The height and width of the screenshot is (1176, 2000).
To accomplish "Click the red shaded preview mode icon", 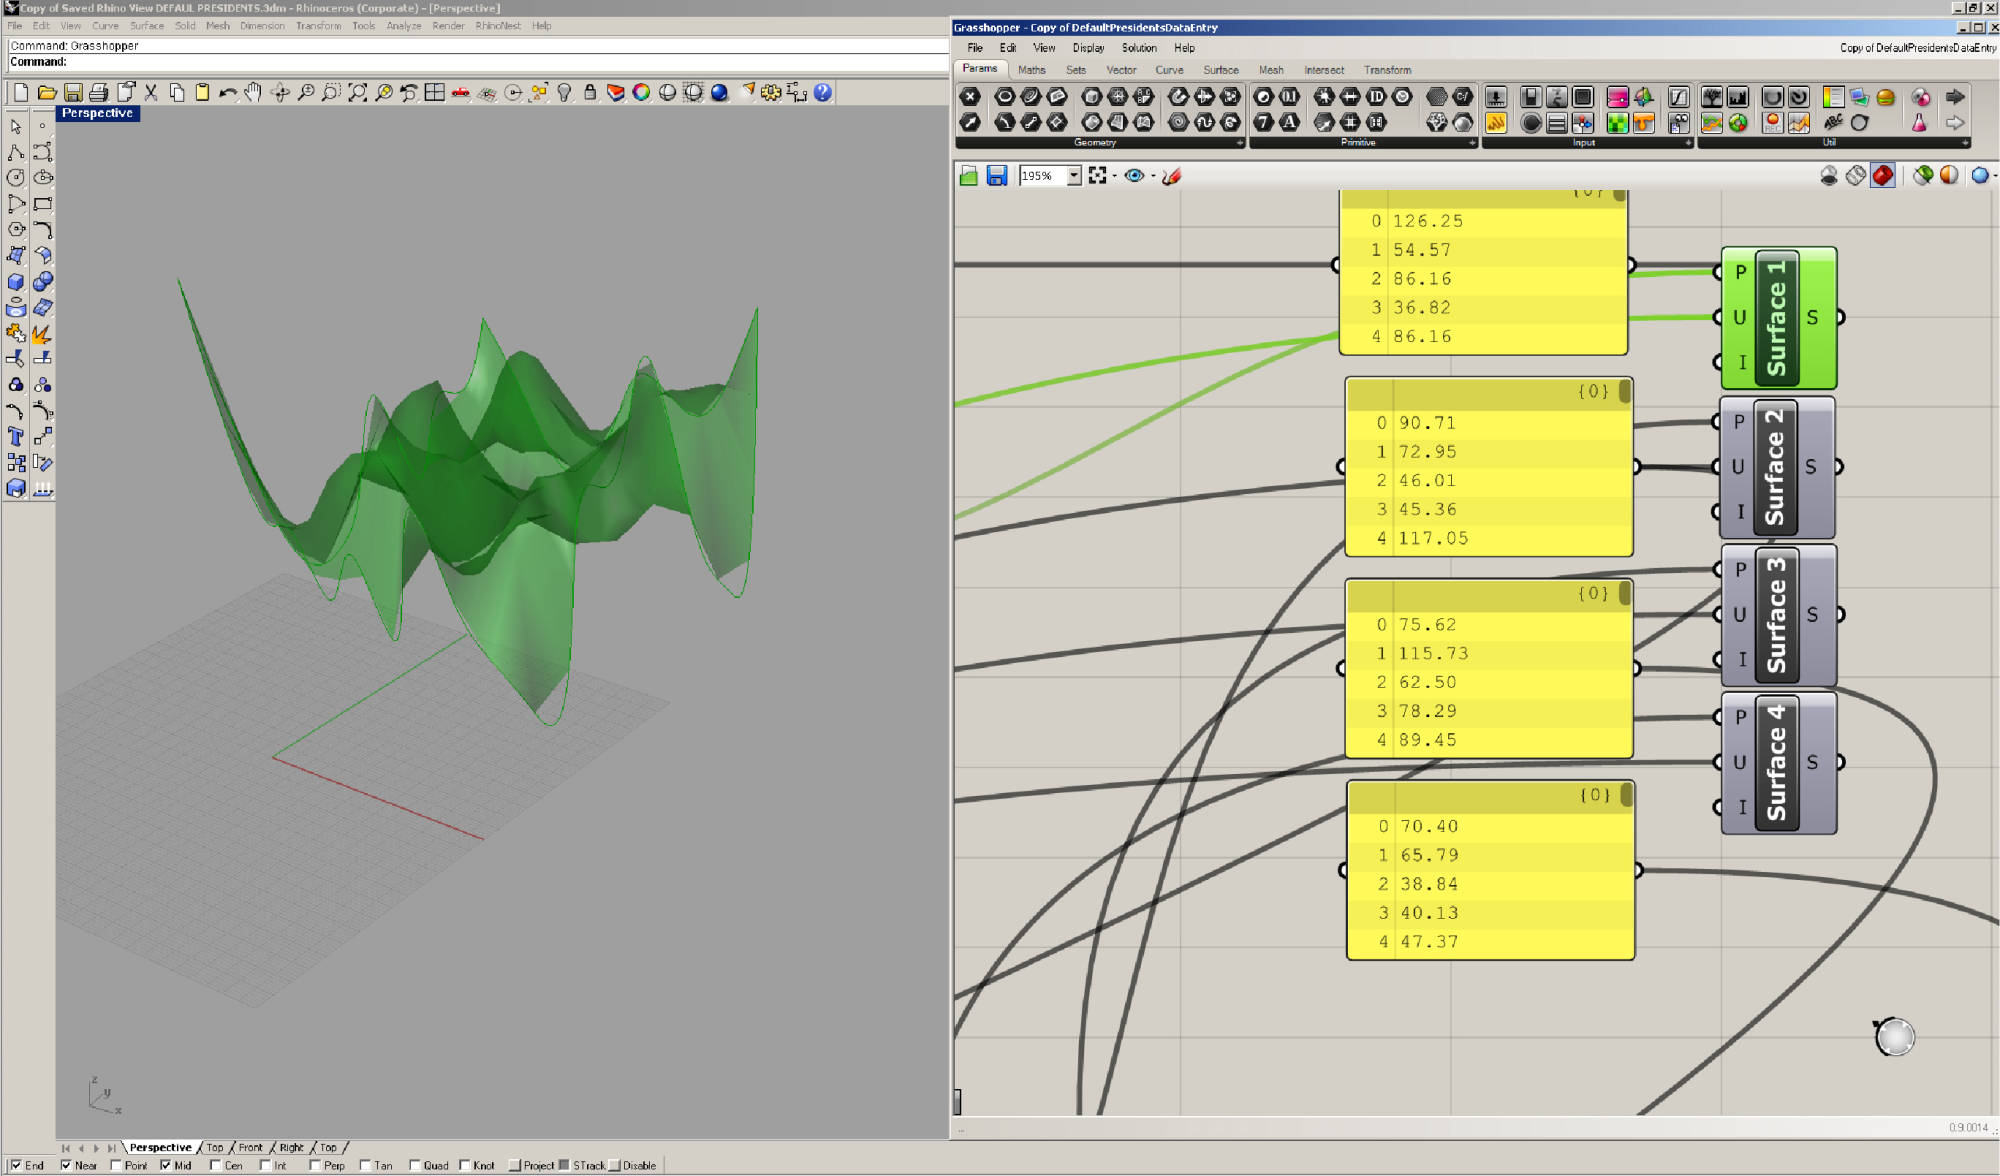I will (x=1883, y=176).
